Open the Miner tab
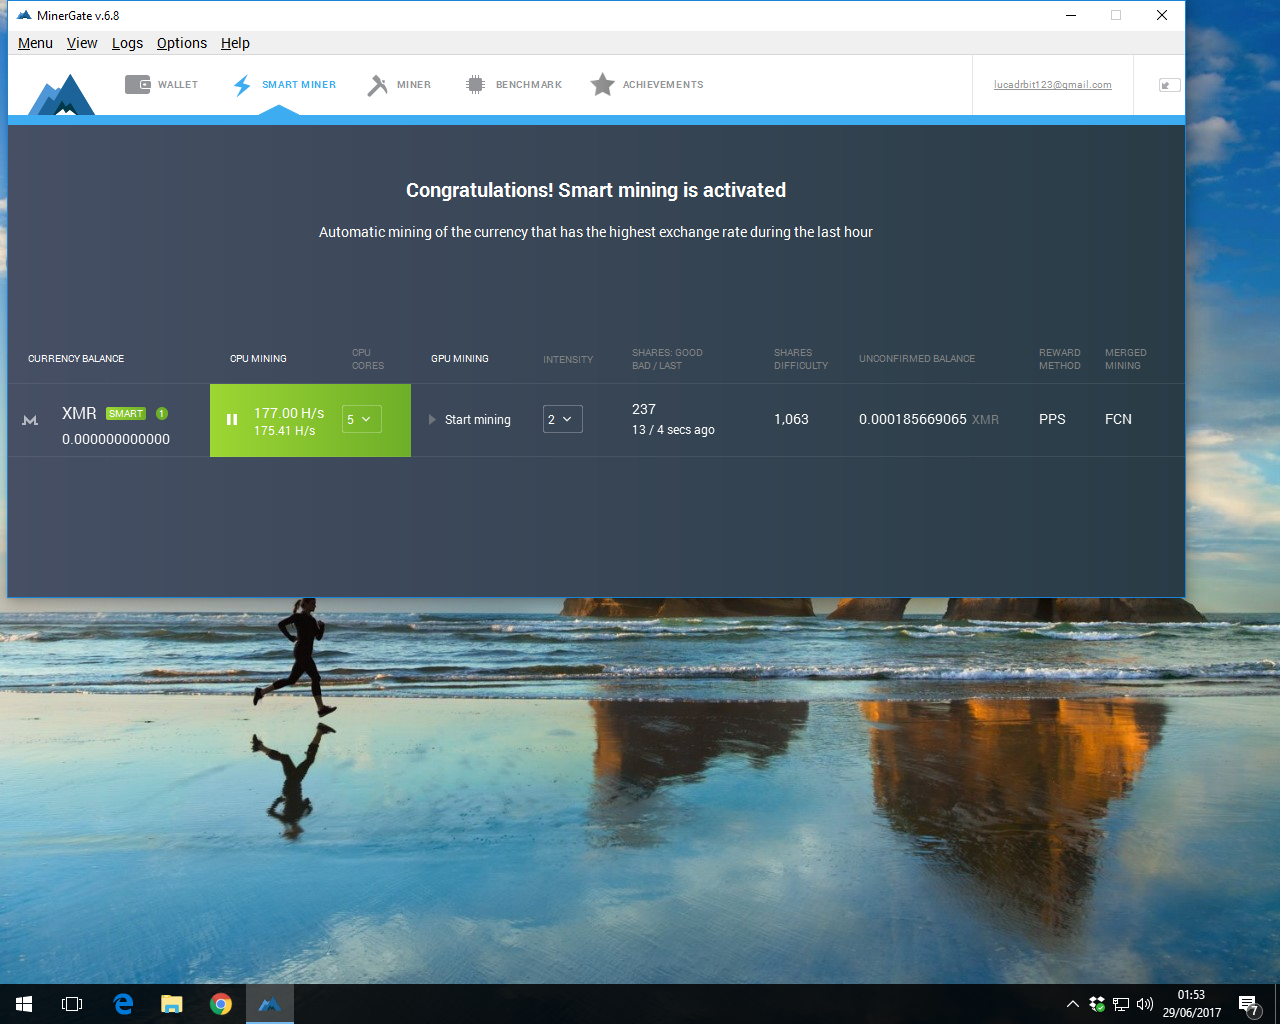The height and width of the screenshot is (1024, 1280). click(399, 85)
